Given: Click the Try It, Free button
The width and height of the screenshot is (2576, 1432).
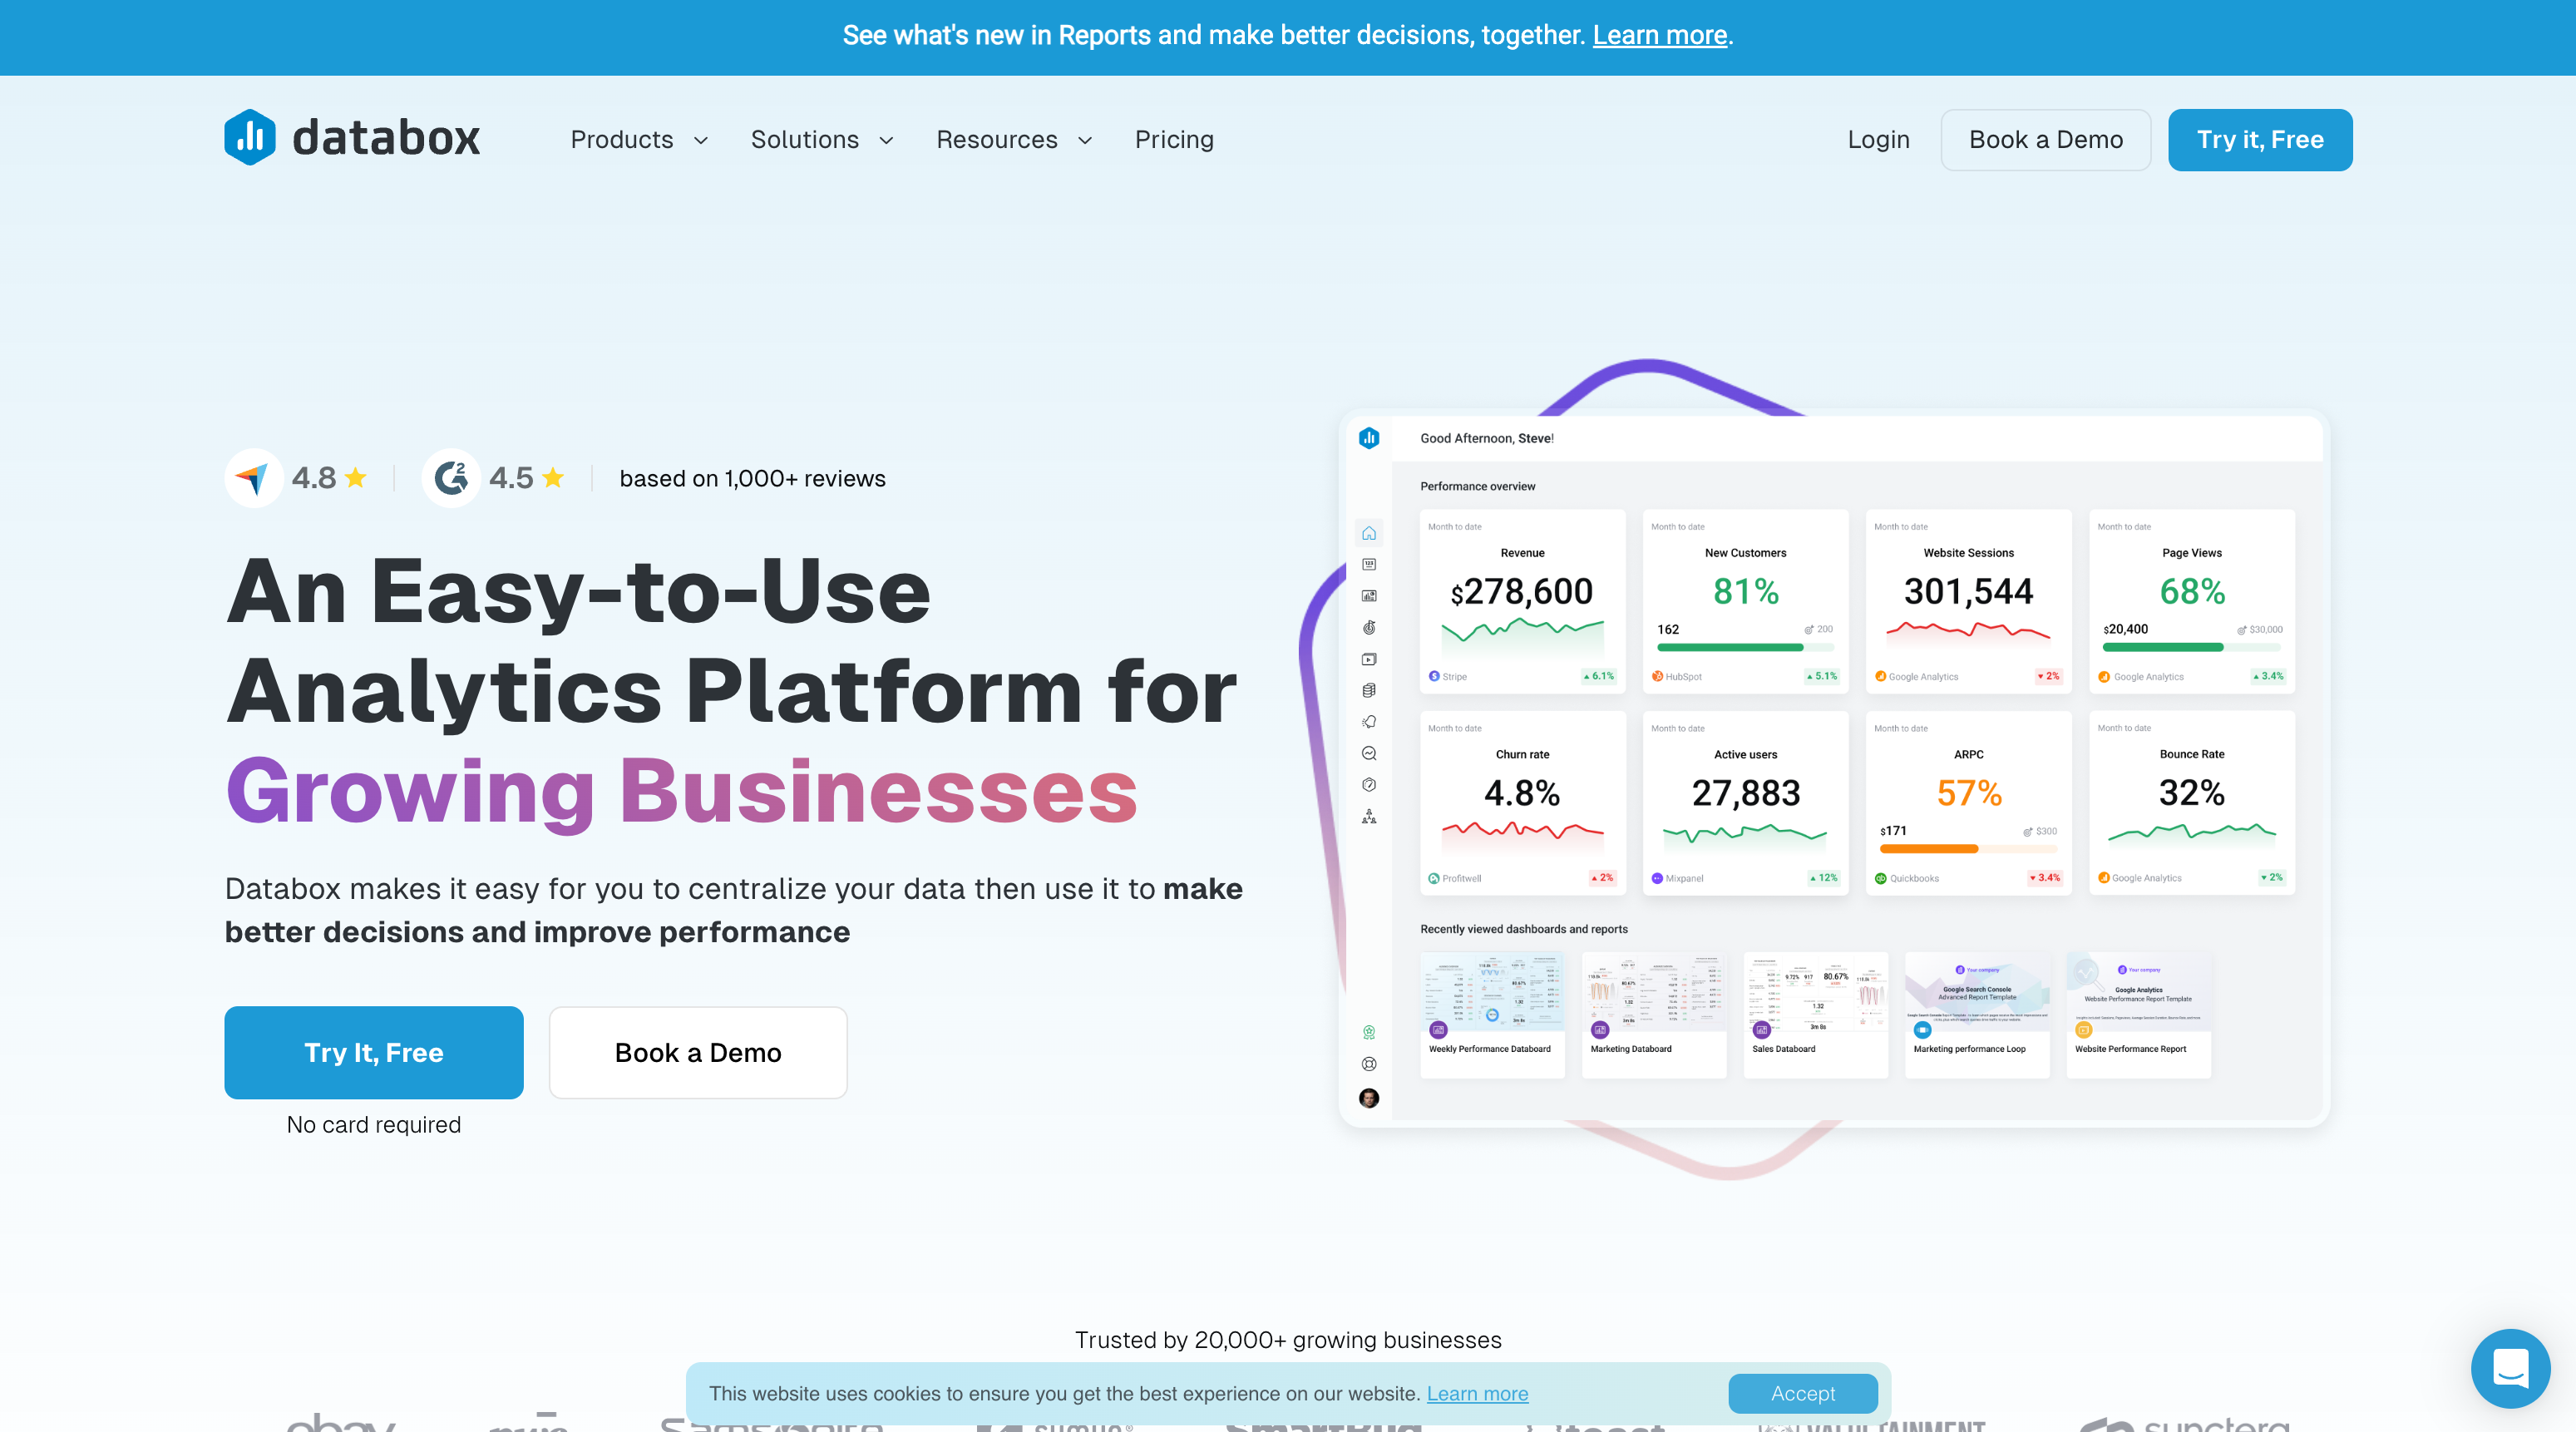Looking at the screenshot, I should click(373, 1052).
